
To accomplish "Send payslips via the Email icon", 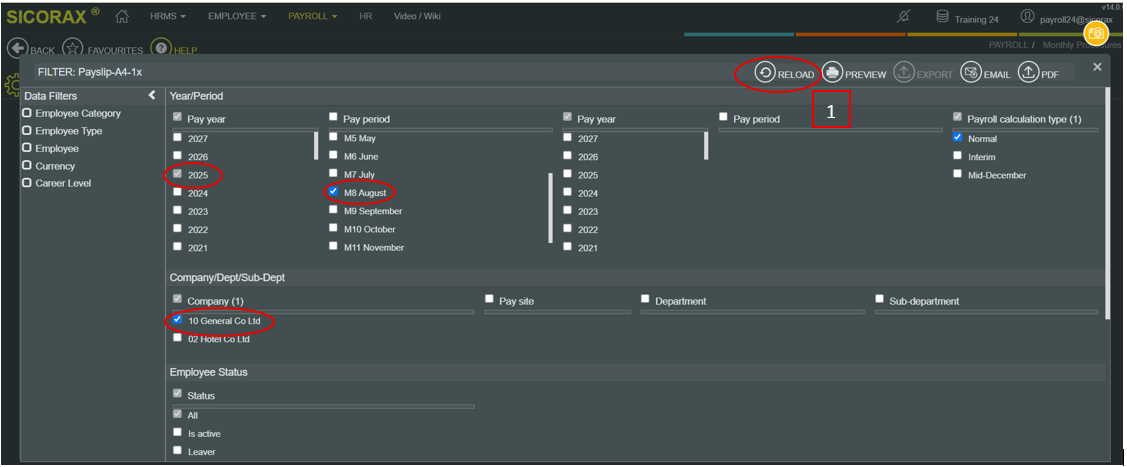I will tap(971, 73).
